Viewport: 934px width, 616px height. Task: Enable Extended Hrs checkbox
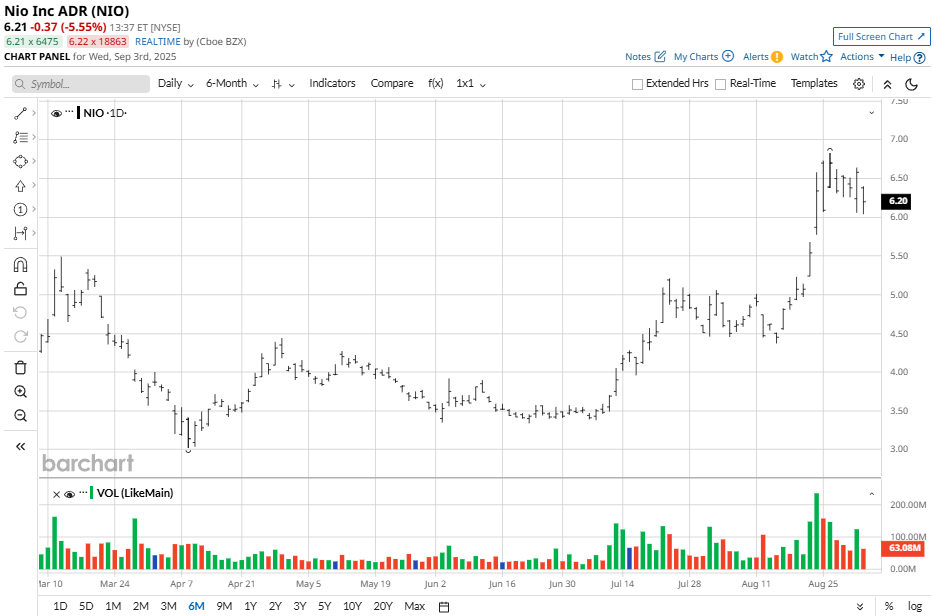point(637,84)
